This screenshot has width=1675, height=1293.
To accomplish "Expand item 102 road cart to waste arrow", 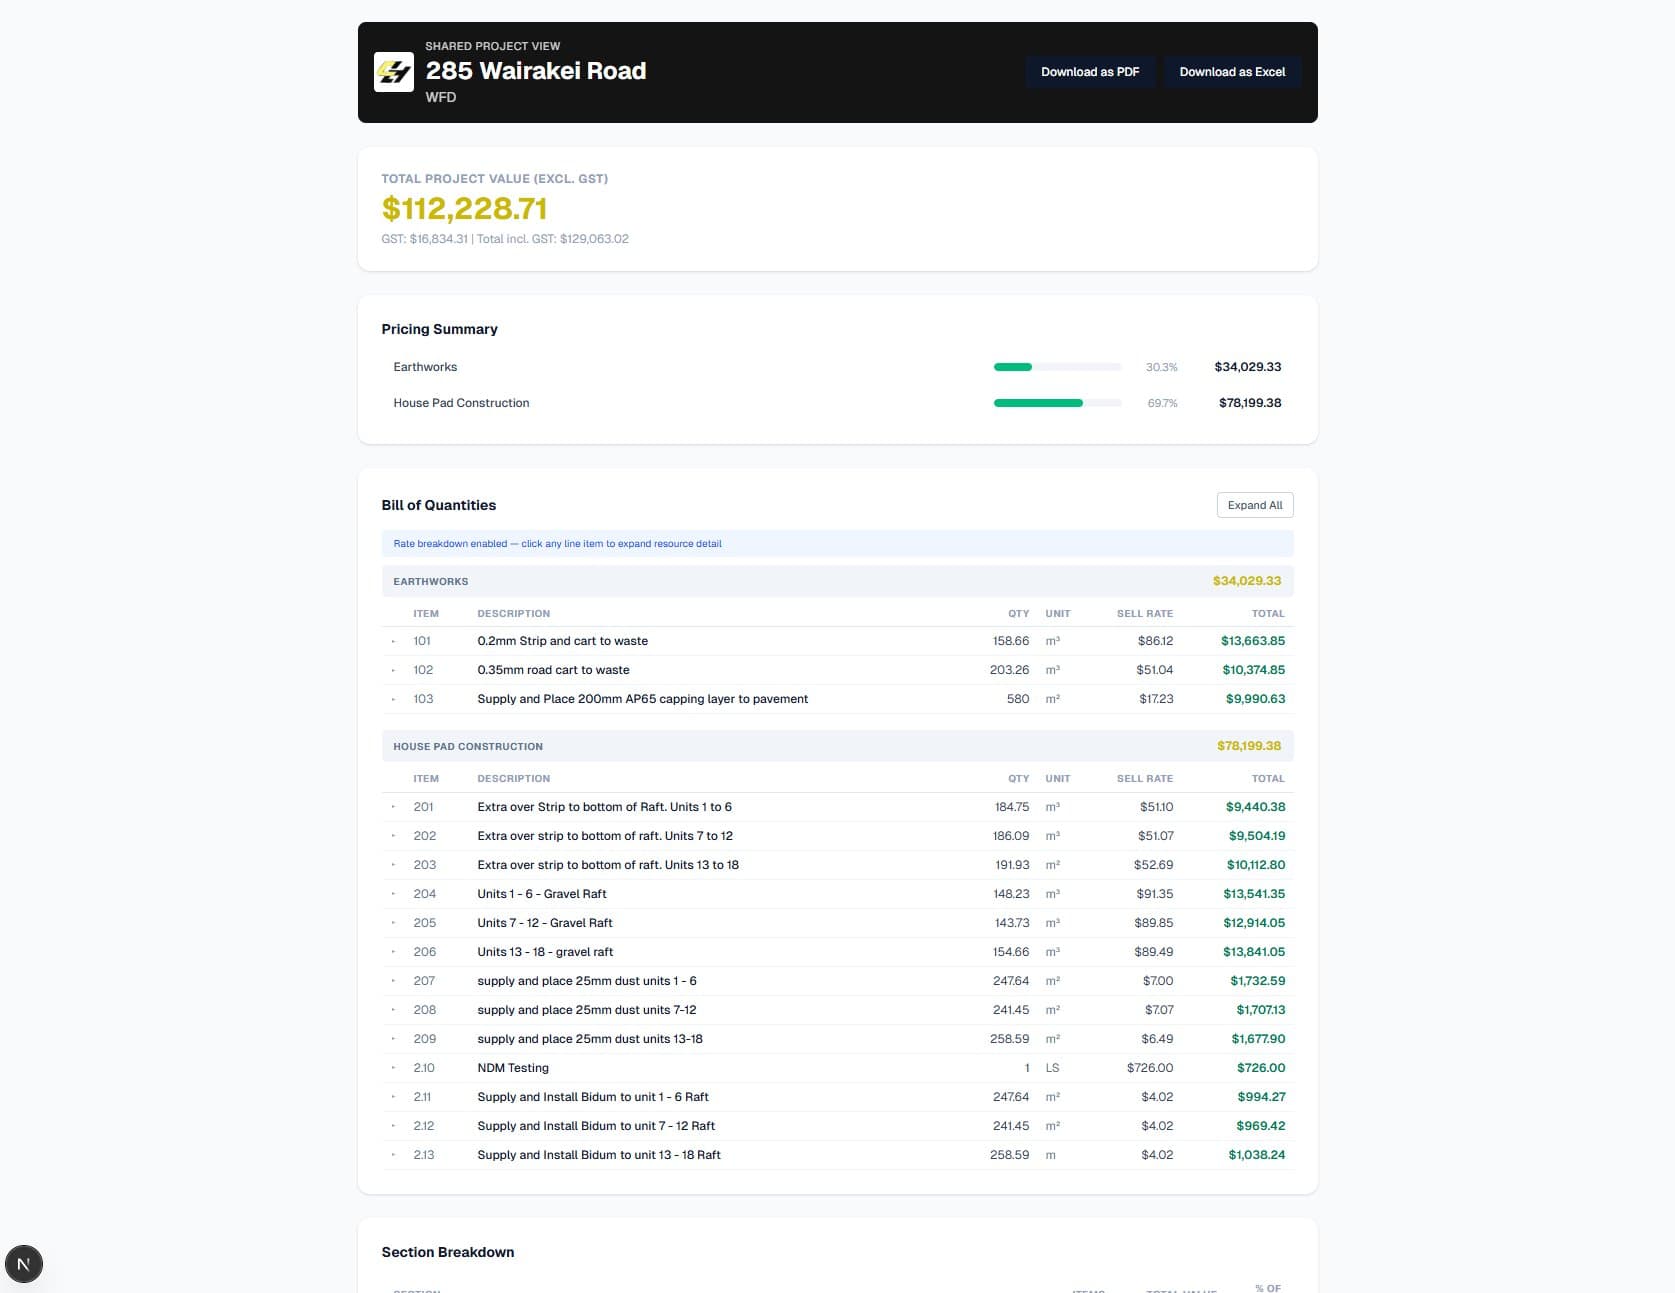I will 393,670.
